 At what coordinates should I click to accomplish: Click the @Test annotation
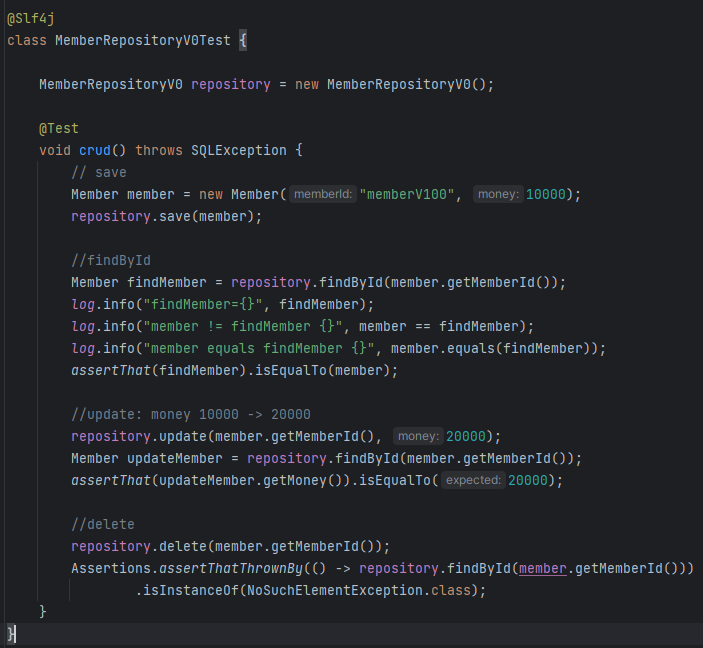[59, 129]
